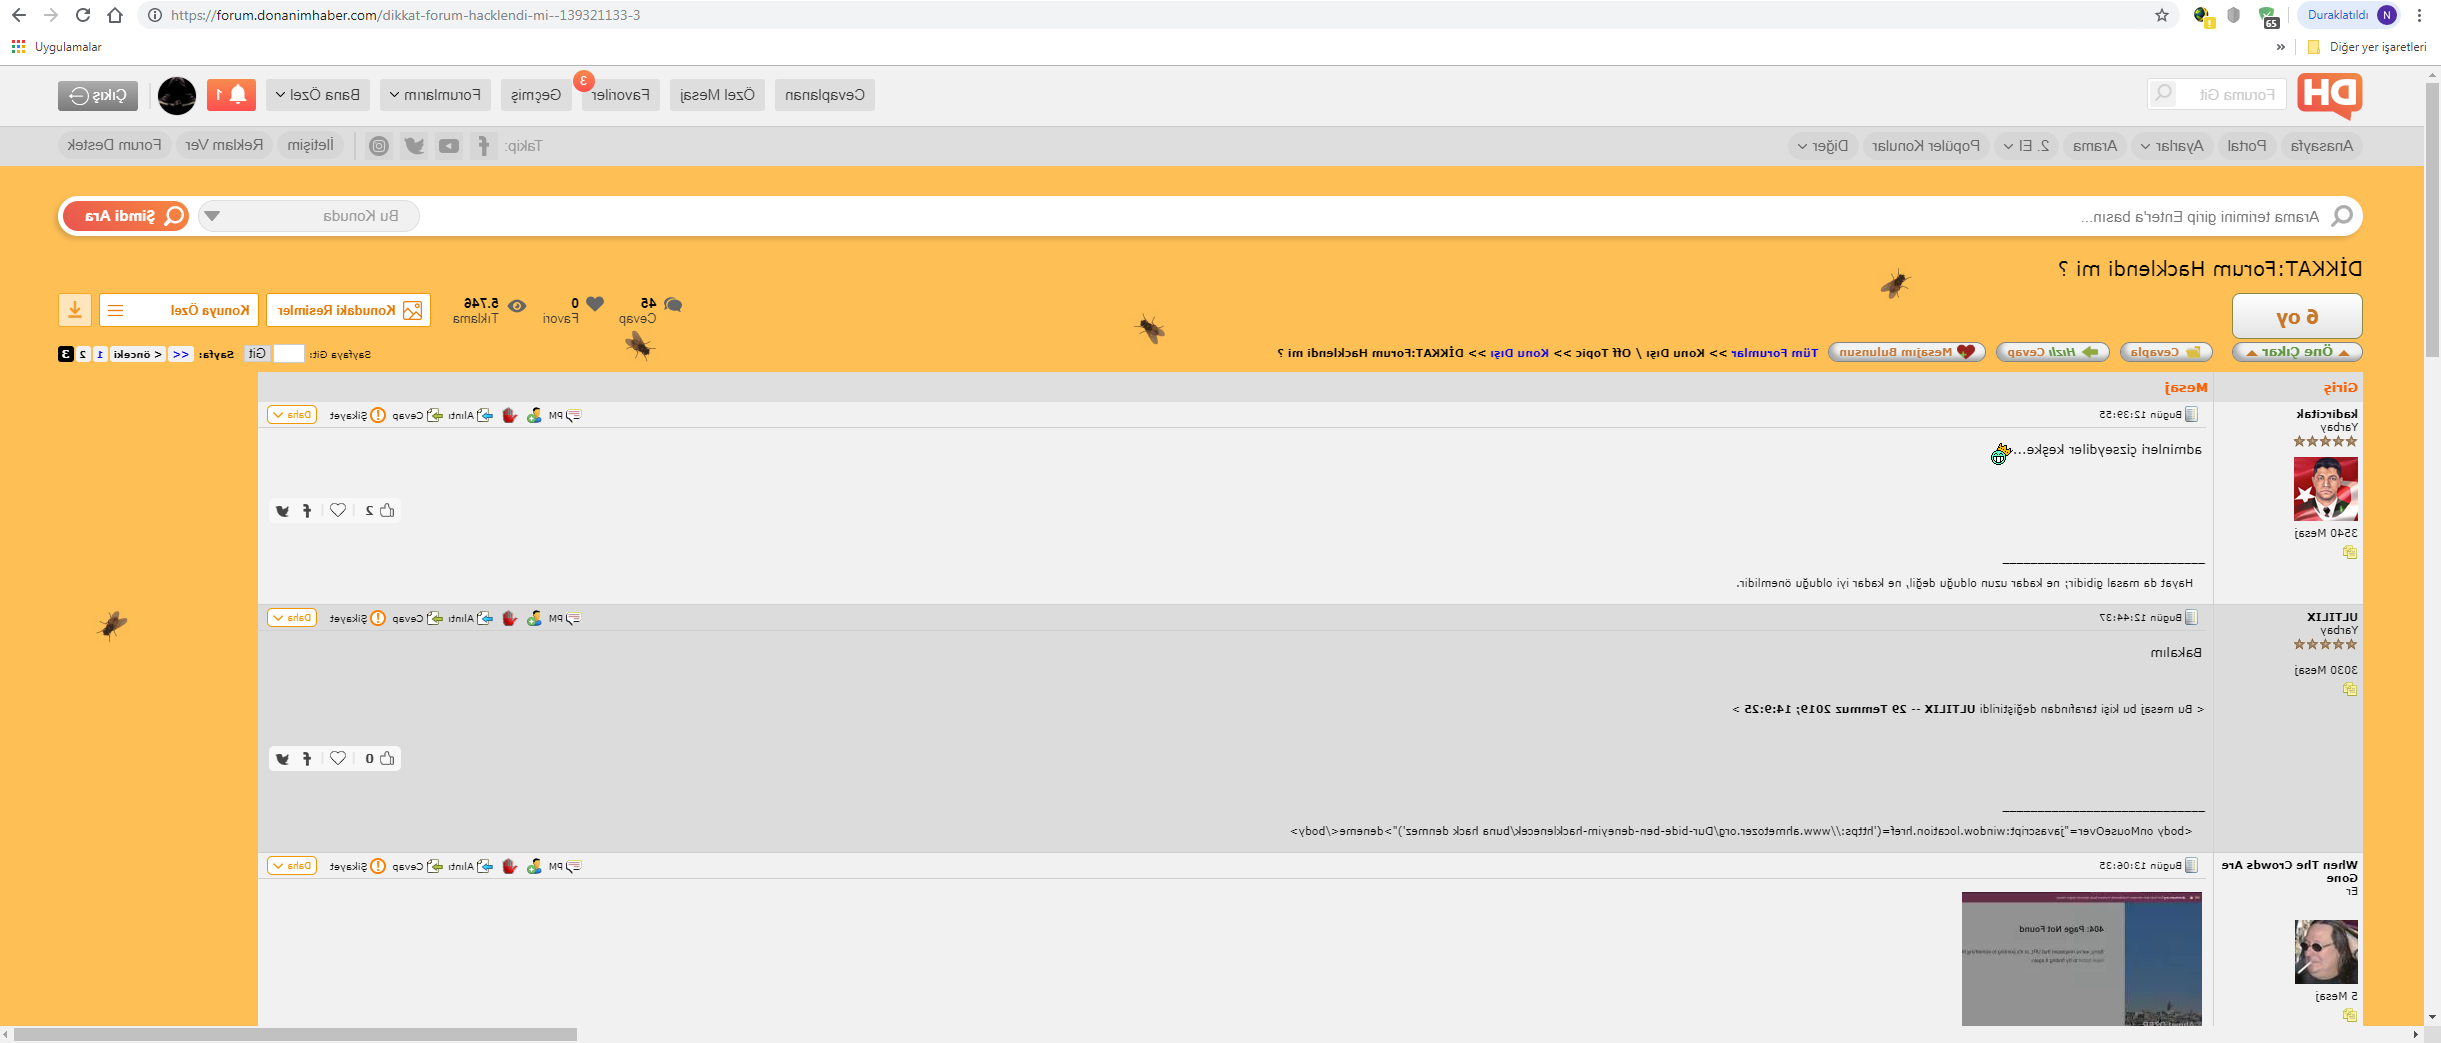Click the Chrome reload page icon
The image size is (2441, 1043).
tap(83, 15)
